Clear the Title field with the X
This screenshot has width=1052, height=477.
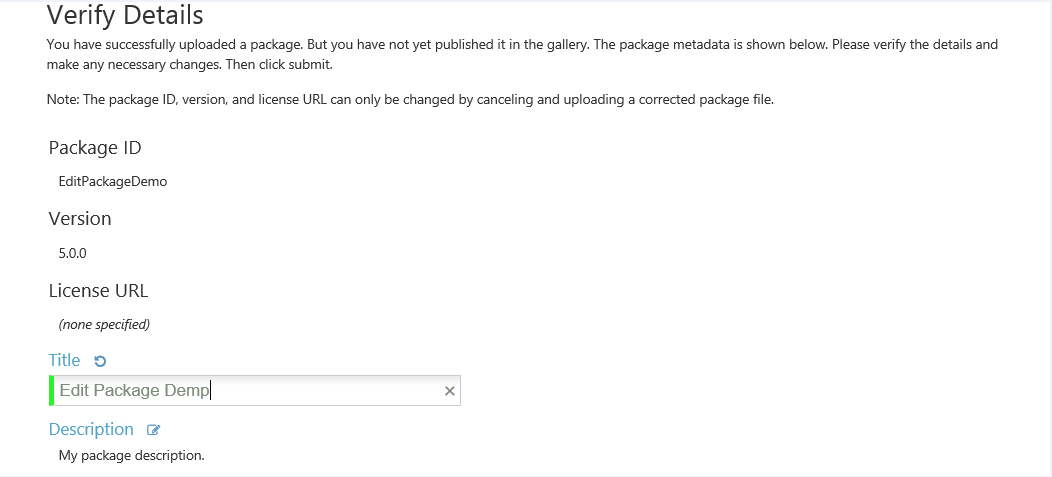450,391
